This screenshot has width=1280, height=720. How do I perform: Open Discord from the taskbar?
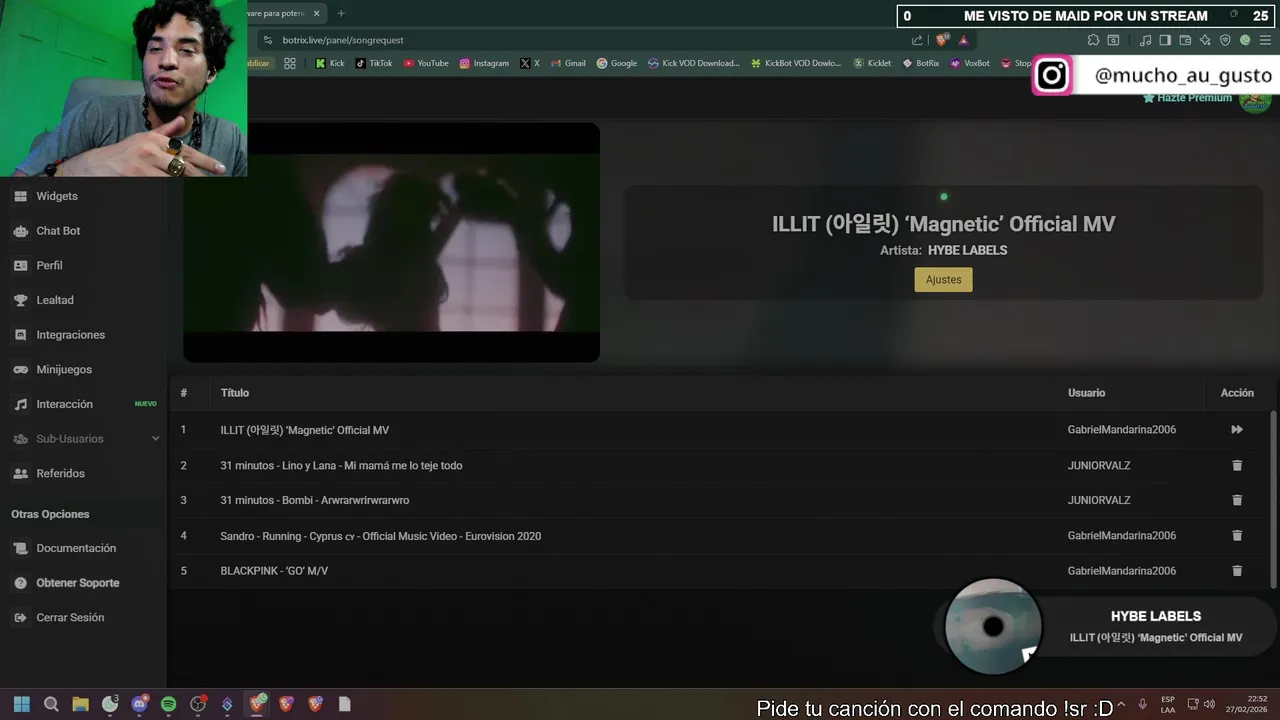click(139, 704)
